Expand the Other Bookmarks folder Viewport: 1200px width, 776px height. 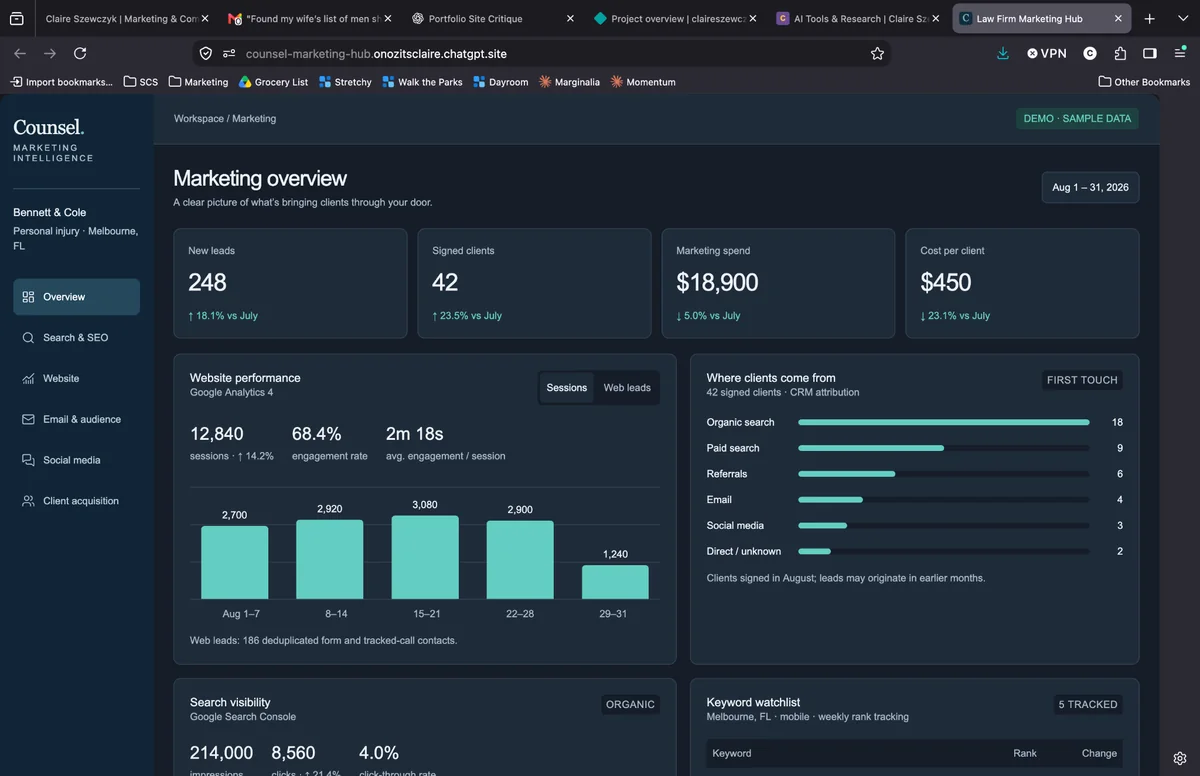pos(1144,82)
